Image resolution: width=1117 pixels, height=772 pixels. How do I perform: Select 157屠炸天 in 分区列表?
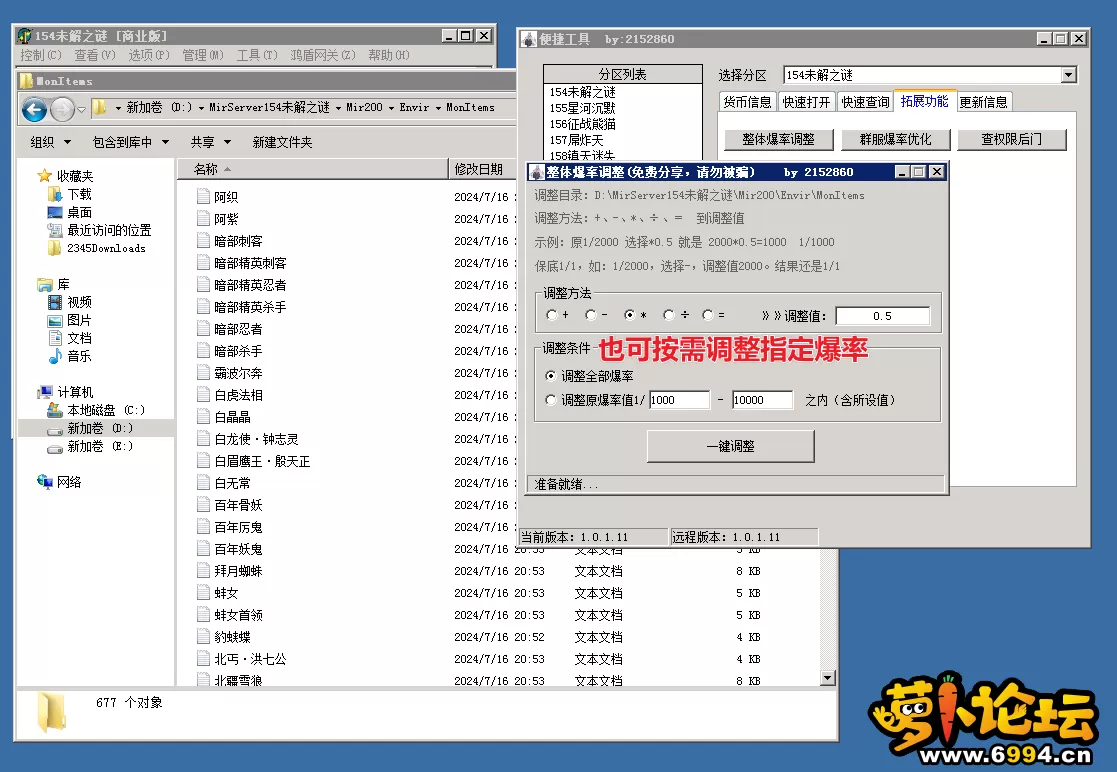[x=576, y=140]
